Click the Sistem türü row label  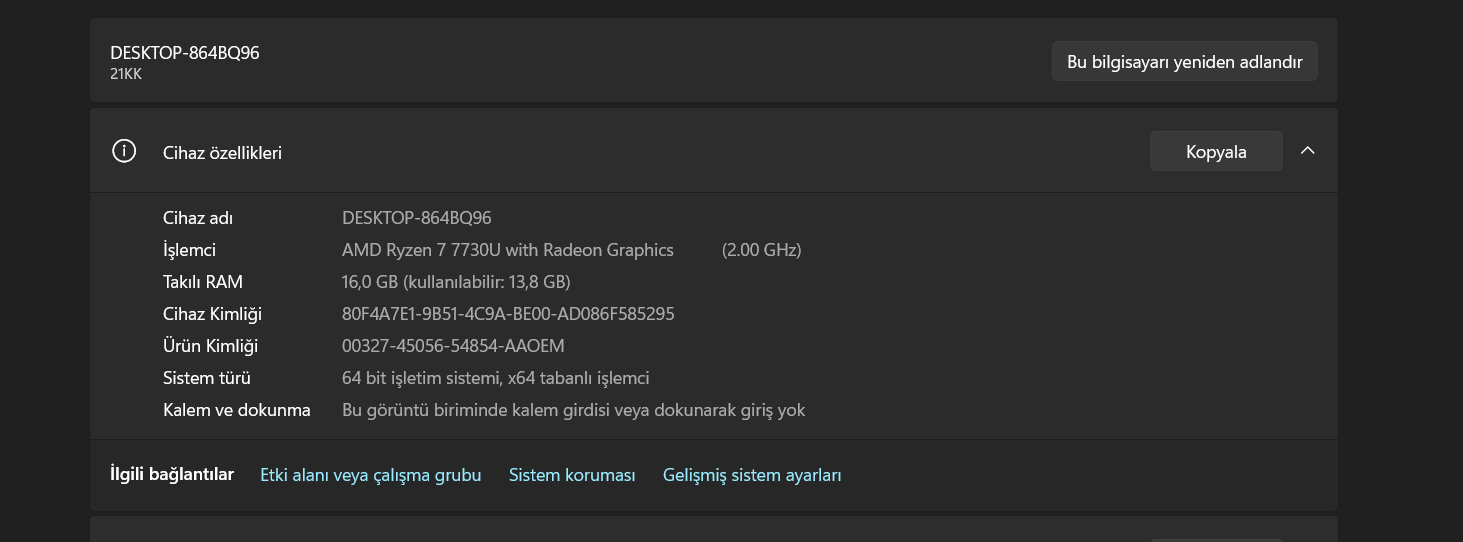pos(207,378)
